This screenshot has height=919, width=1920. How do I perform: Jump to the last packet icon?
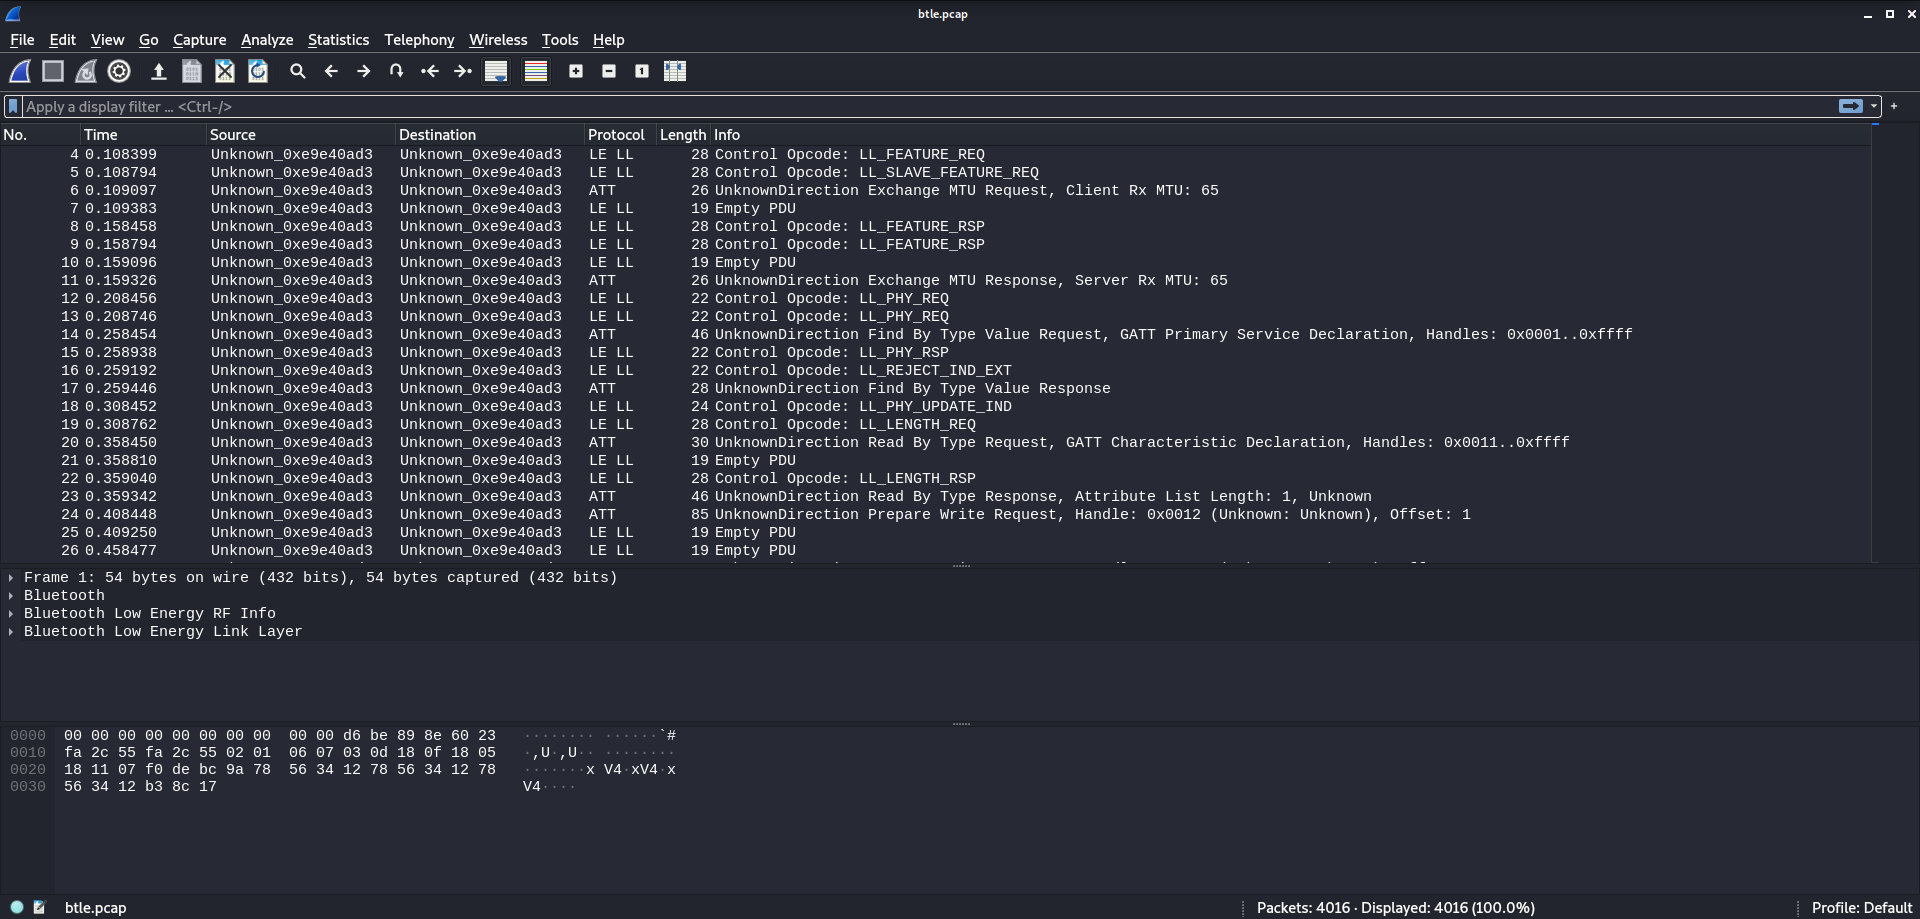point(463,71)
